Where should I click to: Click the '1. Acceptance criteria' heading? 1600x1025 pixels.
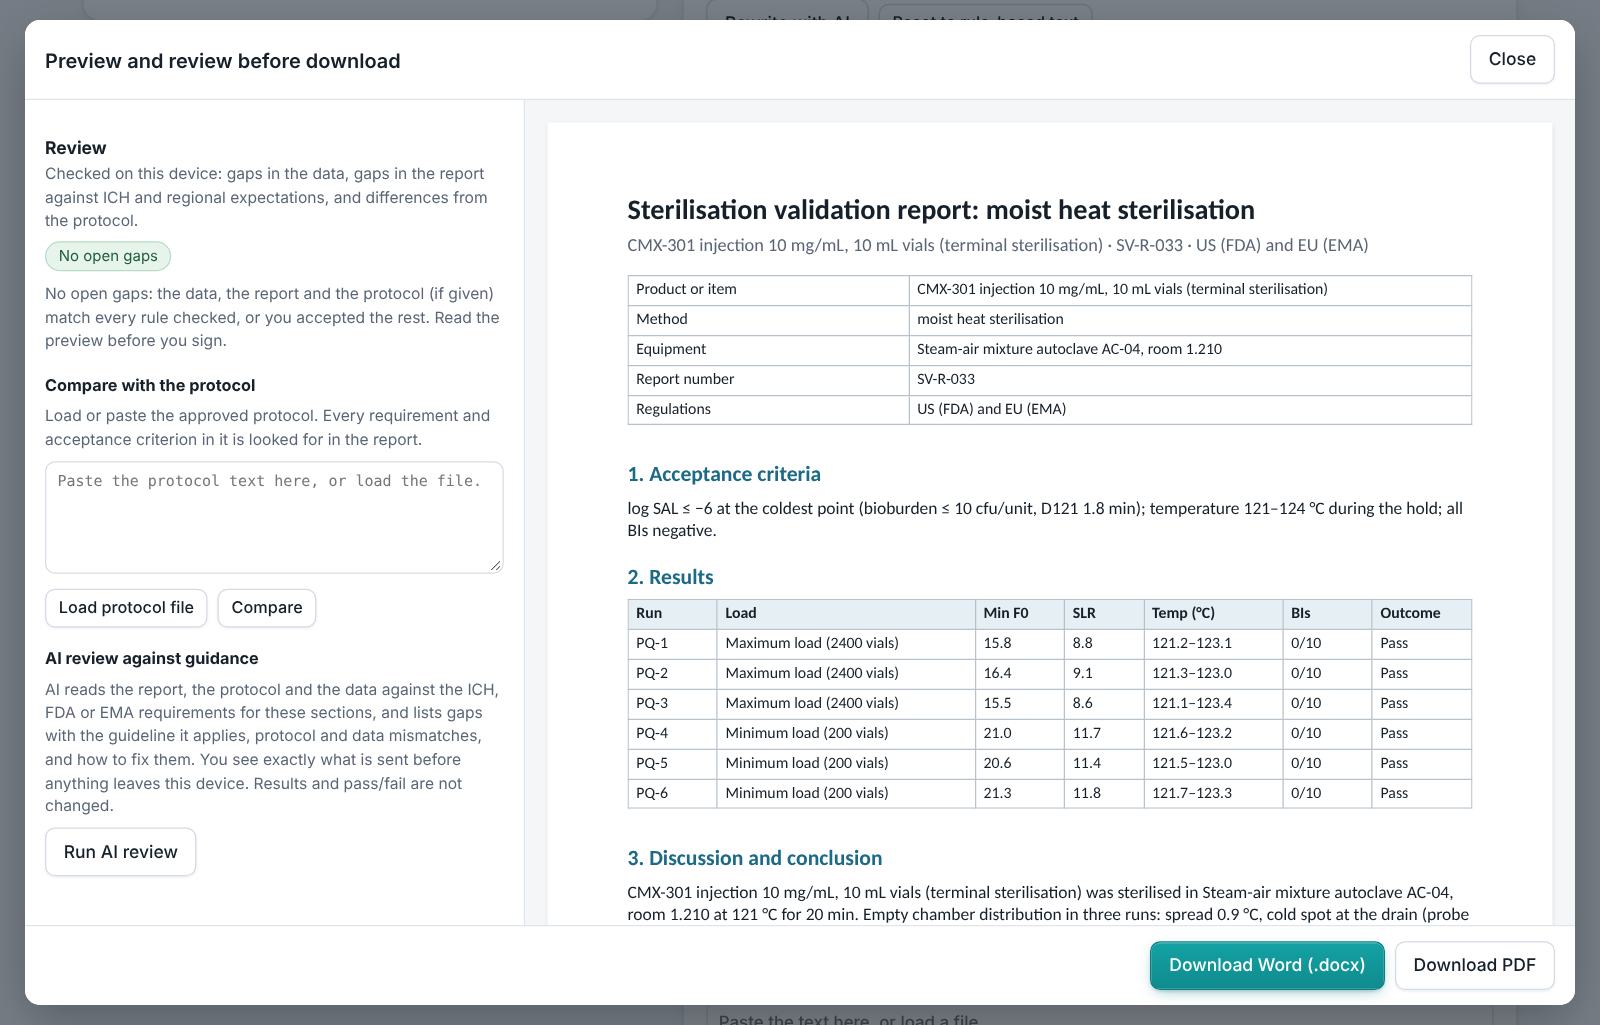724,474
